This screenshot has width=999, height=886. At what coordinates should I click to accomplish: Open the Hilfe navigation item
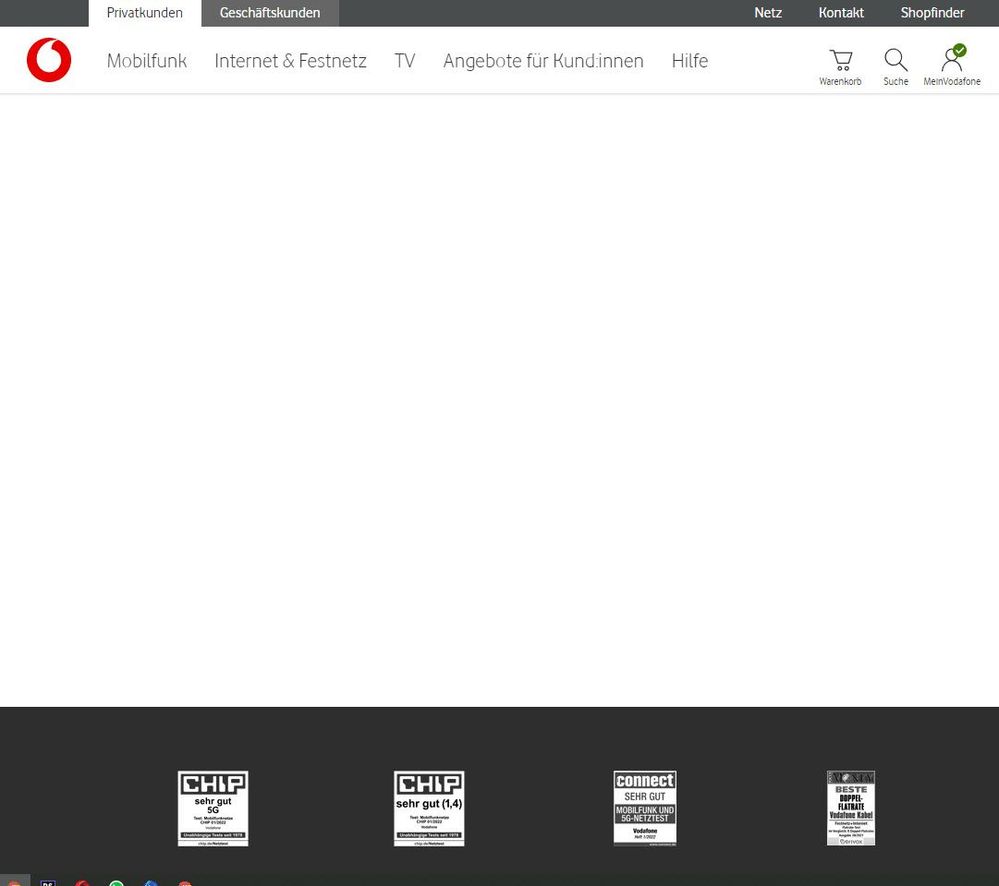[x=689, y=61]
